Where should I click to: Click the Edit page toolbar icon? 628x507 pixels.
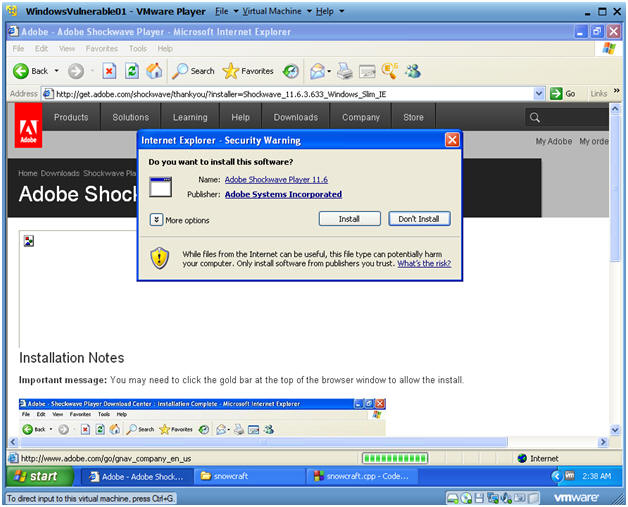367,71
